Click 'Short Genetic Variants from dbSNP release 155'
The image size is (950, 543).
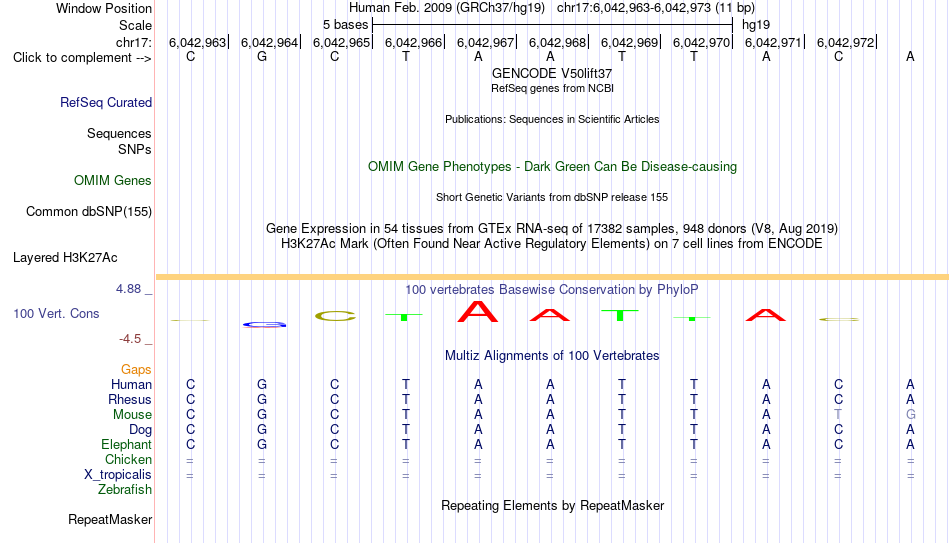point(552,197)
